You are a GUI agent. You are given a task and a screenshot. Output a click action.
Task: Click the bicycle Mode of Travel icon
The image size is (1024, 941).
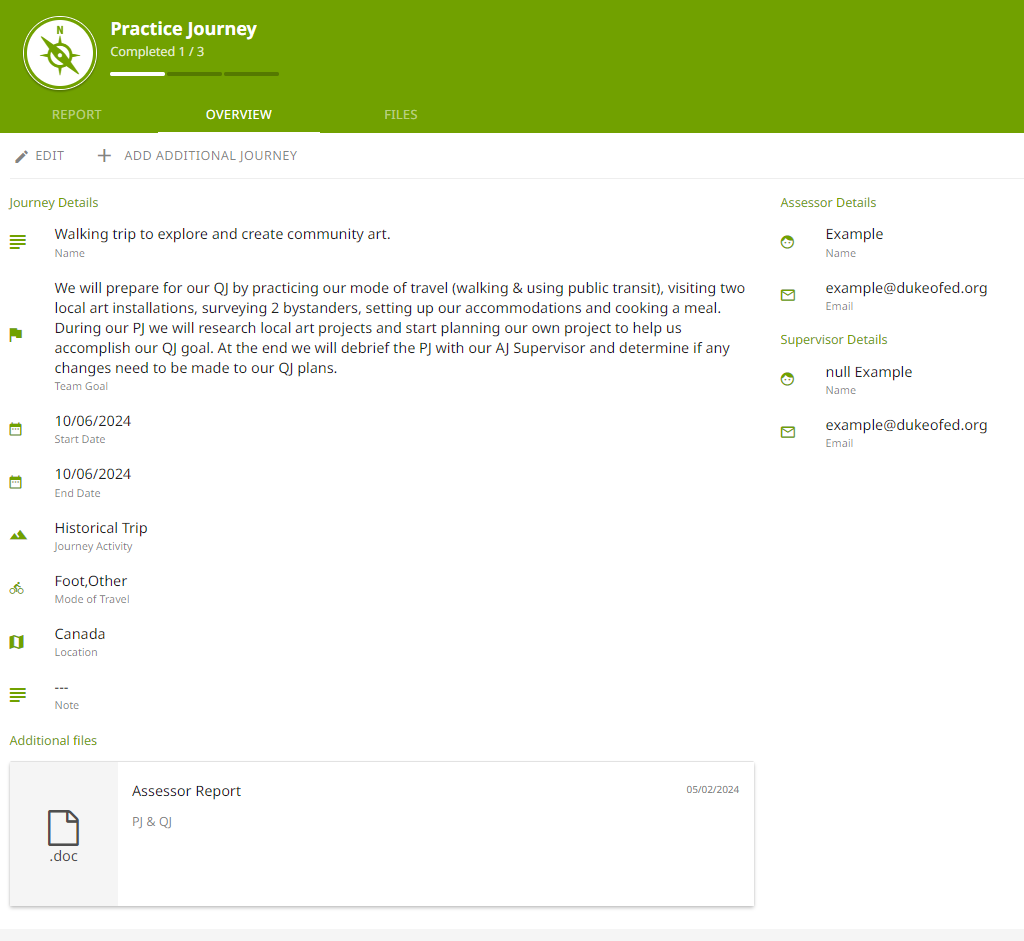point(16,588)
